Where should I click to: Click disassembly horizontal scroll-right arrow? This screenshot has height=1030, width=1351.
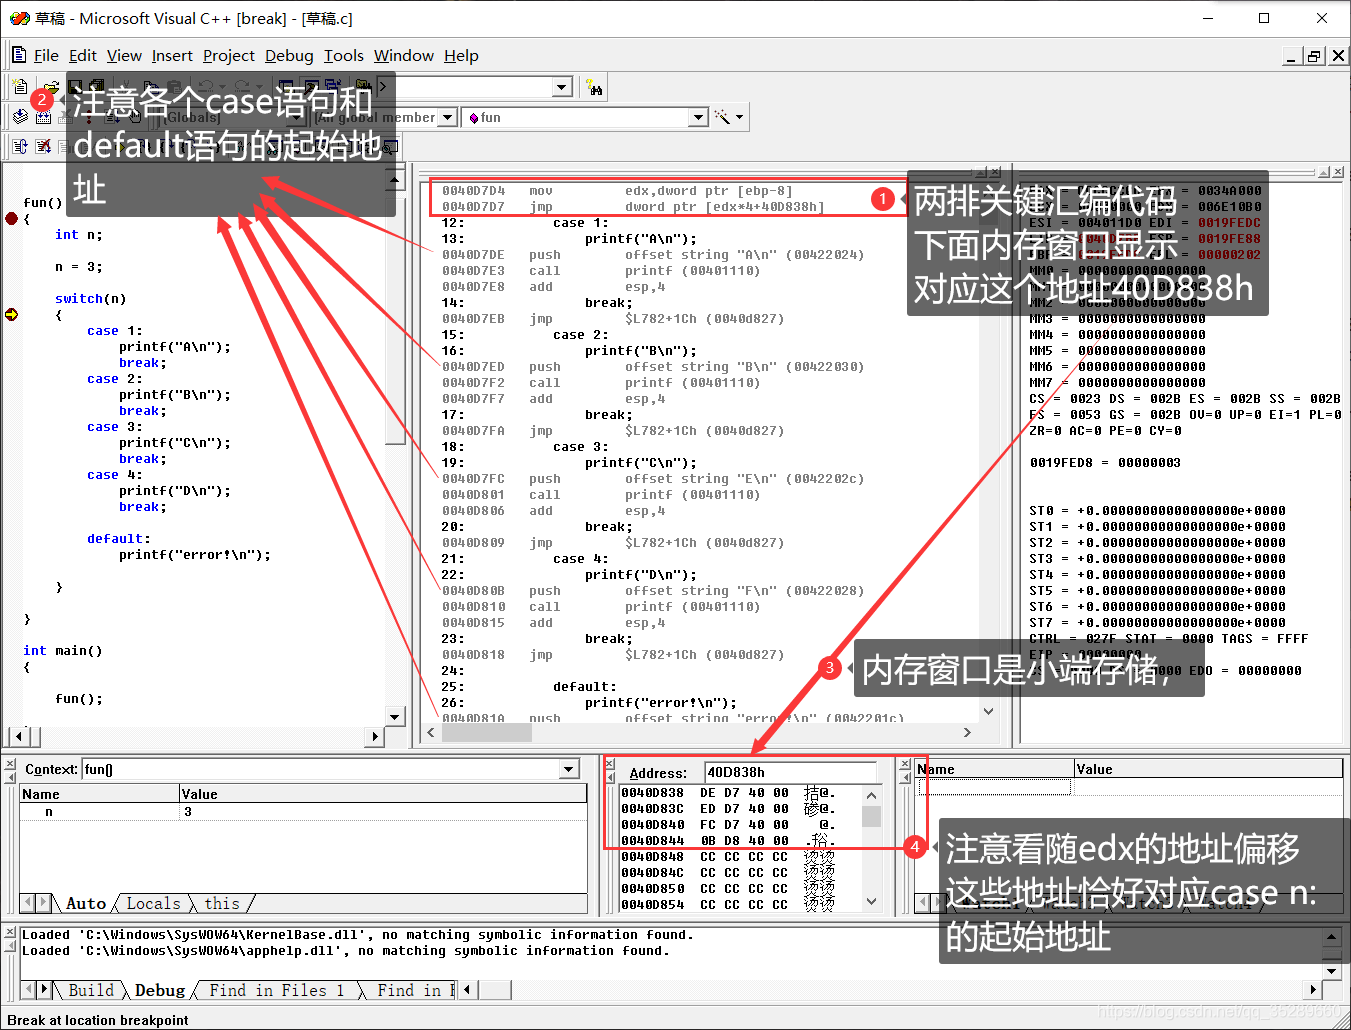pos(967,733)
